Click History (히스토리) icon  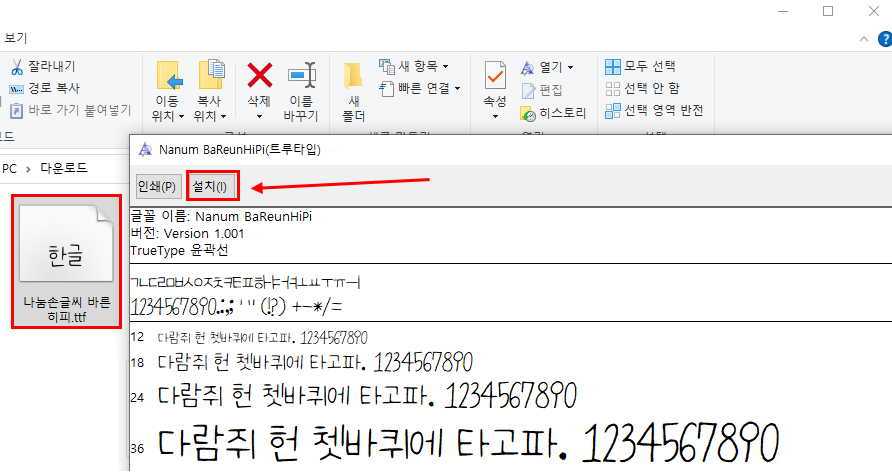point(528,114)
